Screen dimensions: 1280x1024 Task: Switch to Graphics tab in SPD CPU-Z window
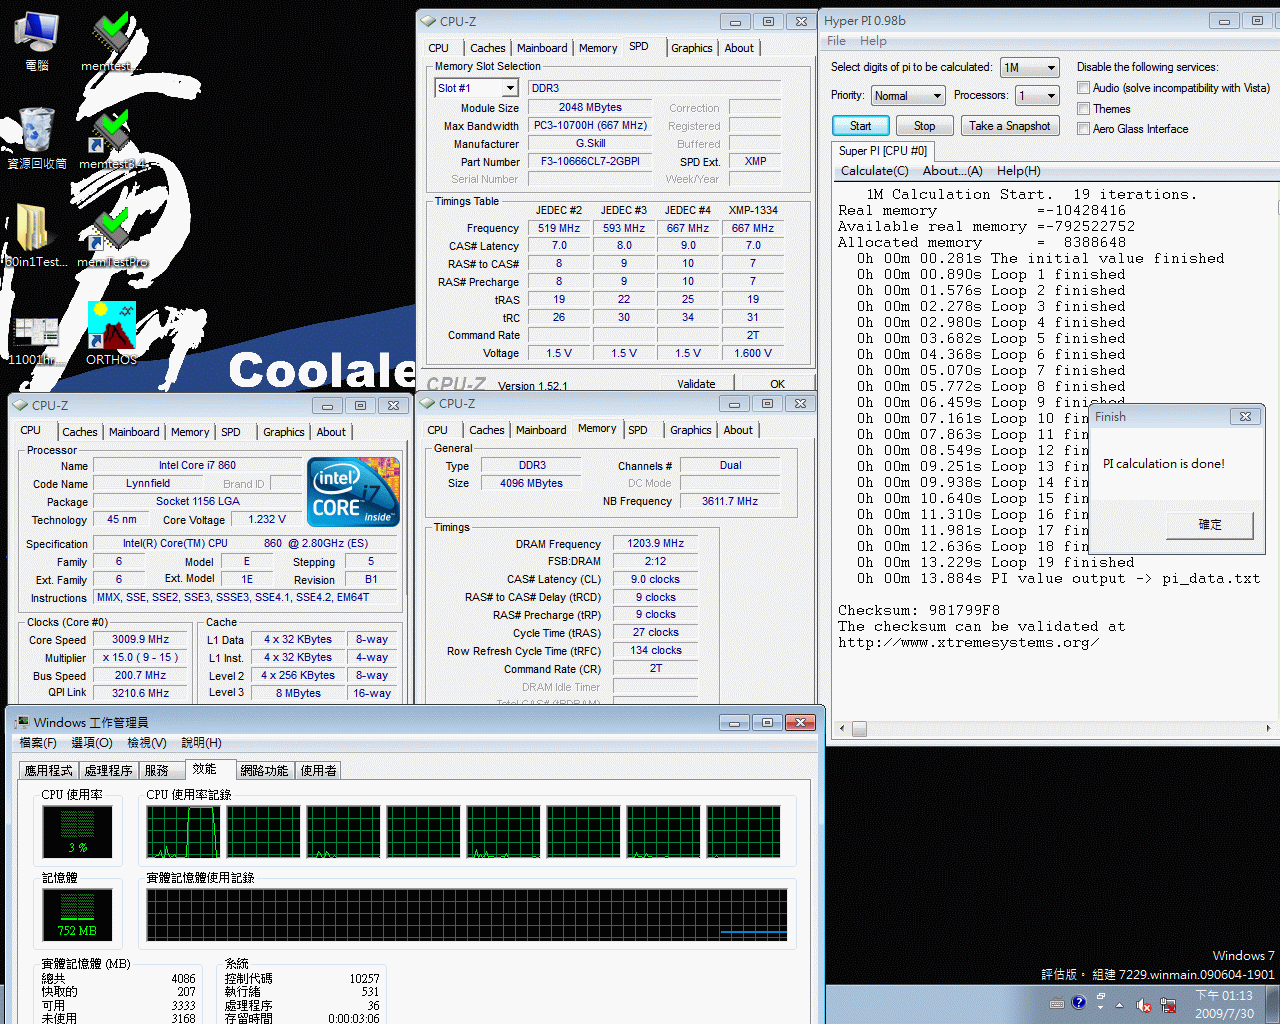pyautogui.click(x=692, y=48)
